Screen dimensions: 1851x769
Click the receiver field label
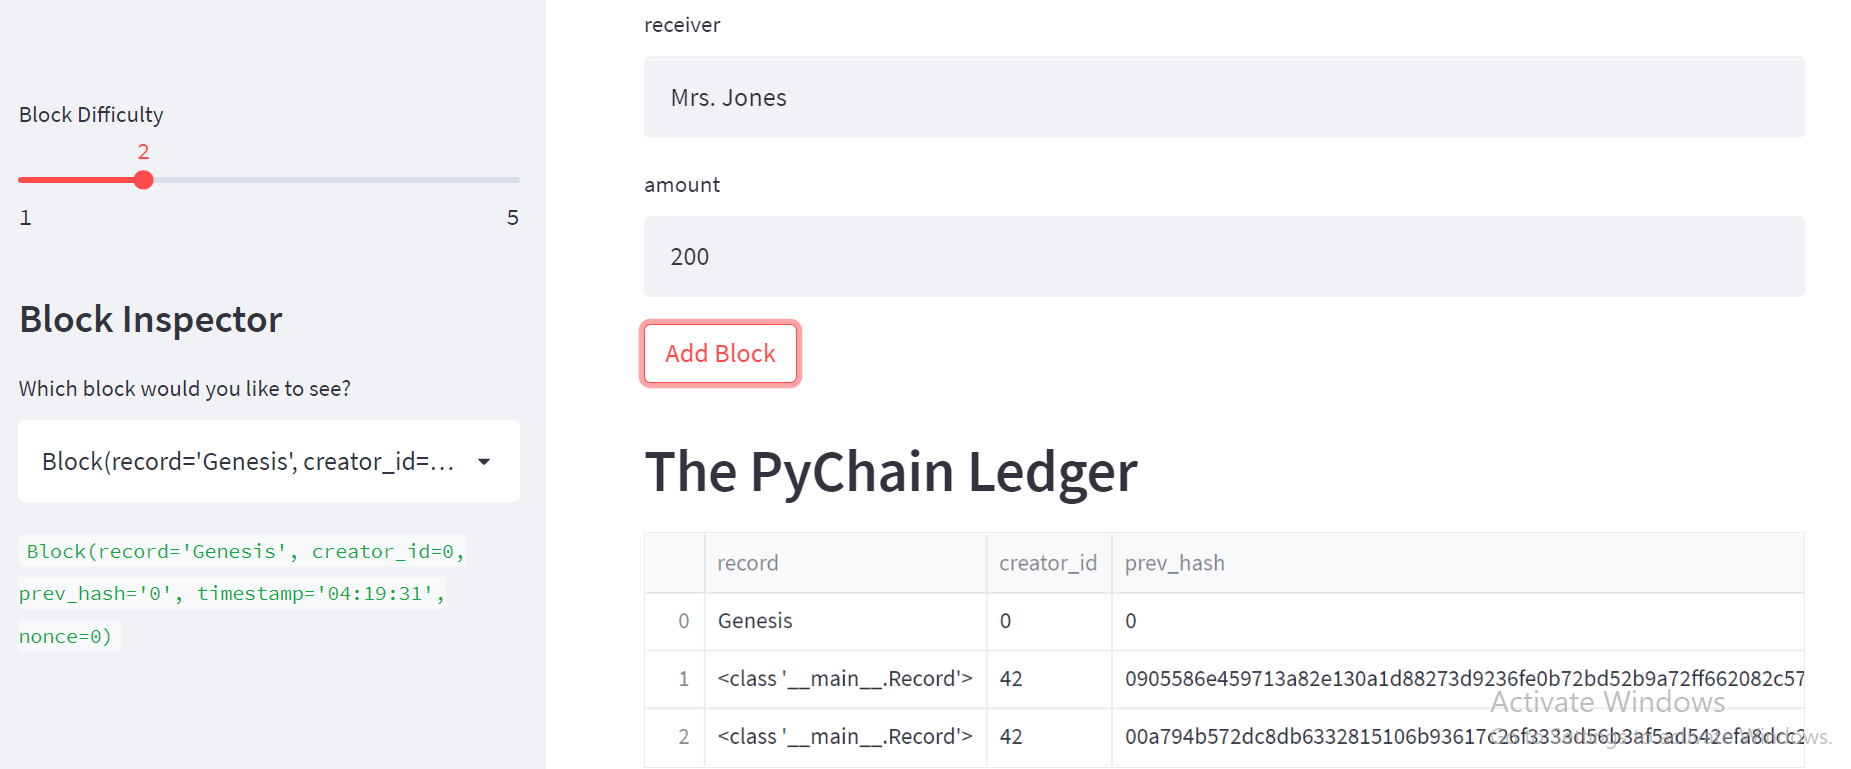(682, 25)
